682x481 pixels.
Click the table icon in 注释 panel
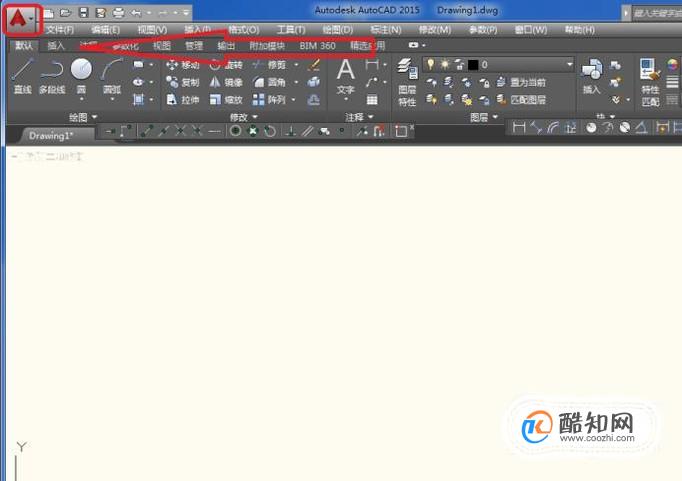[372, 100]
